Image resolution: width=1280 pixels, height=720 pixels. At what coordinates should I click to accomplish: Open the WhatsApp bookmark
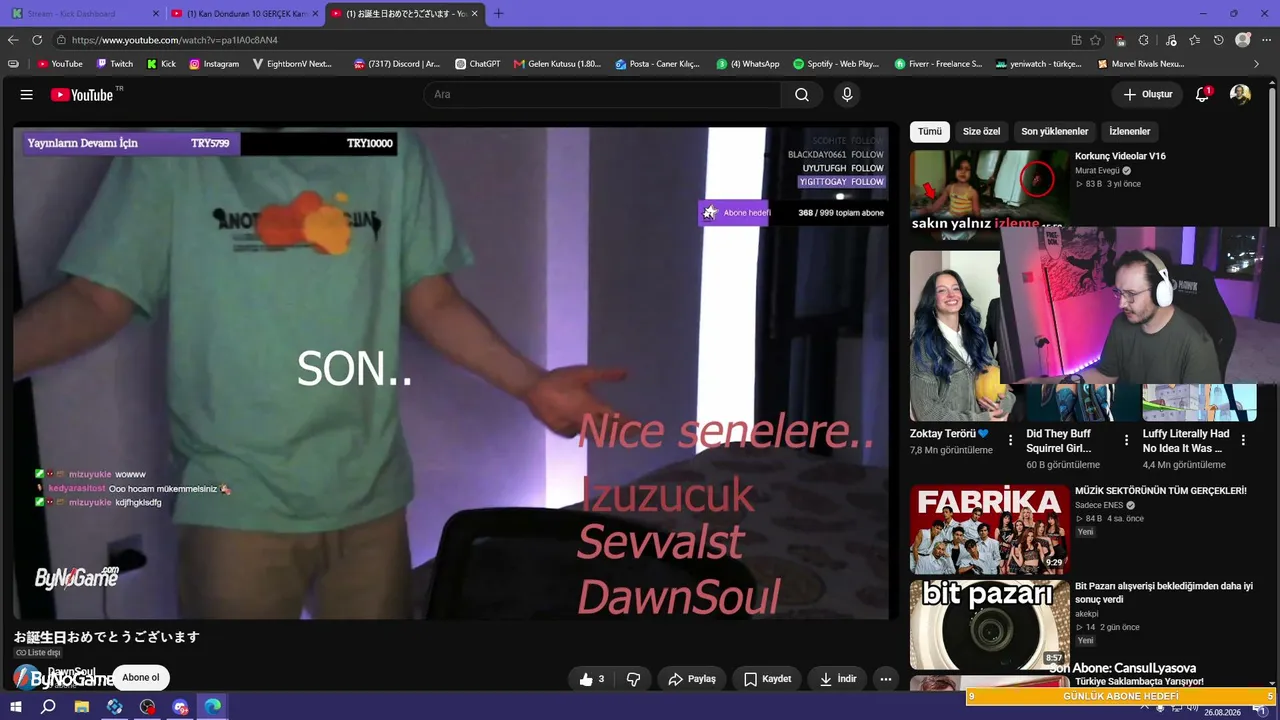(748, 64)
